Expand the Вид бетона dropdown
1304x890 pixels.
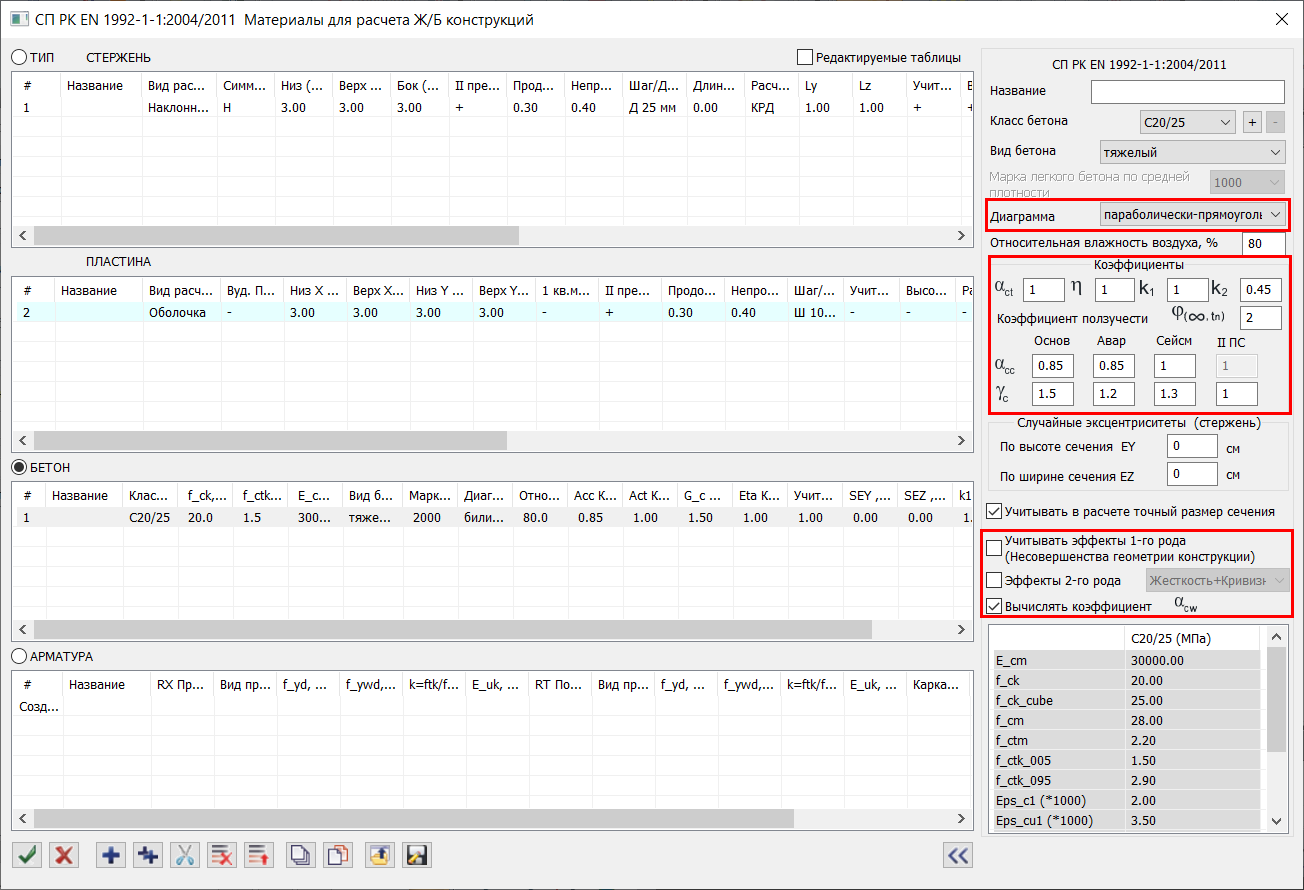(x=1191, y=153)
